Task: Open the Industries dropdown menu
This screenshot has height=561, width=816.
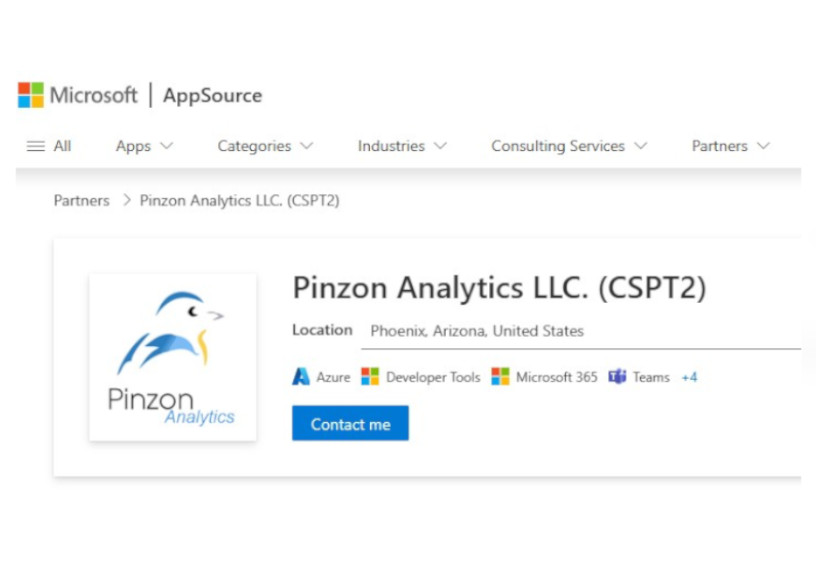Action: pyautogui.click(x=402, y=146)
